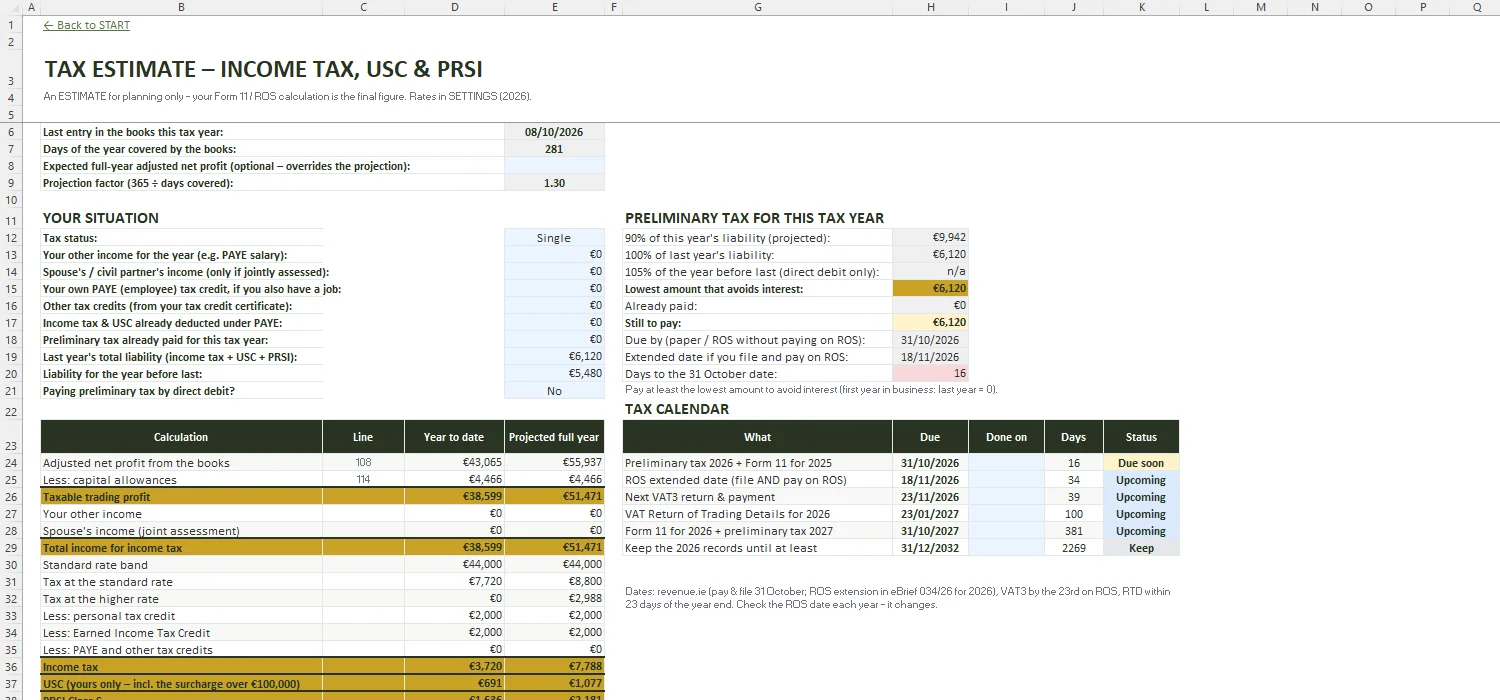Click the 90% of this year's liability value €9,942

coord(930,238)
